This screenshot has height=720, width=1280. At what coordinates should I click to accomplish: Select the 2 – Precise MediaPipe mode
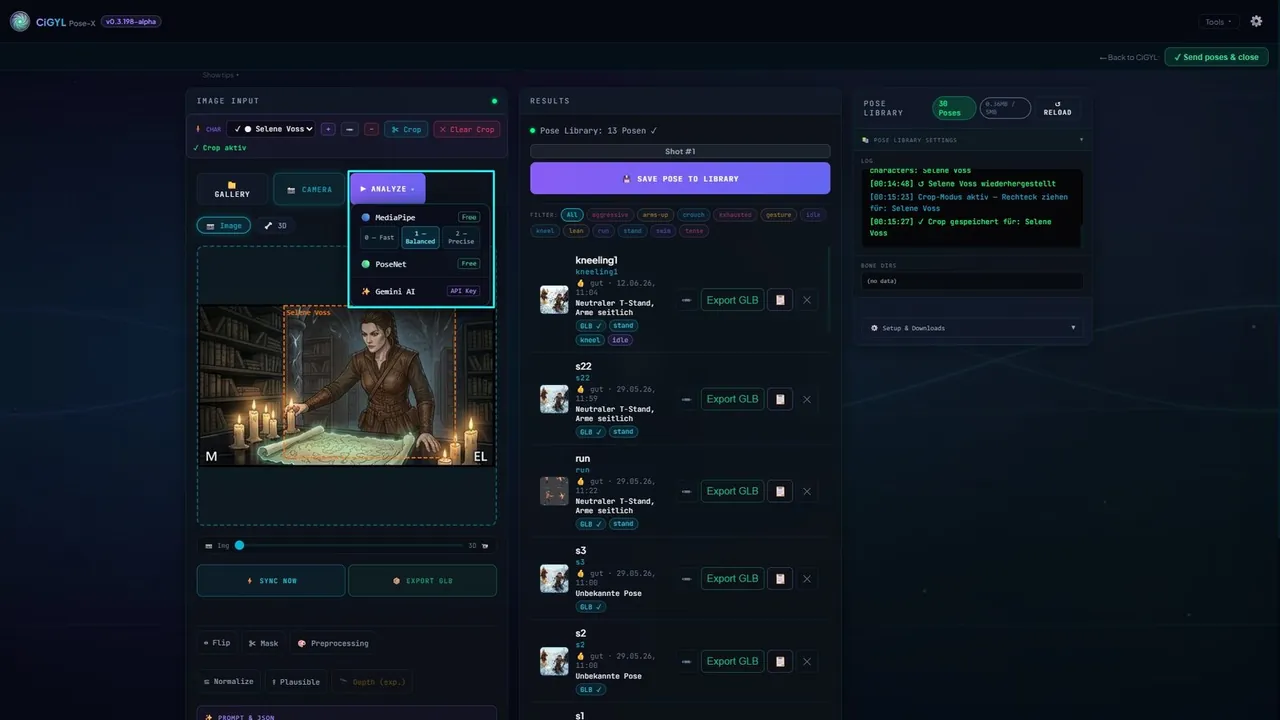460,237
